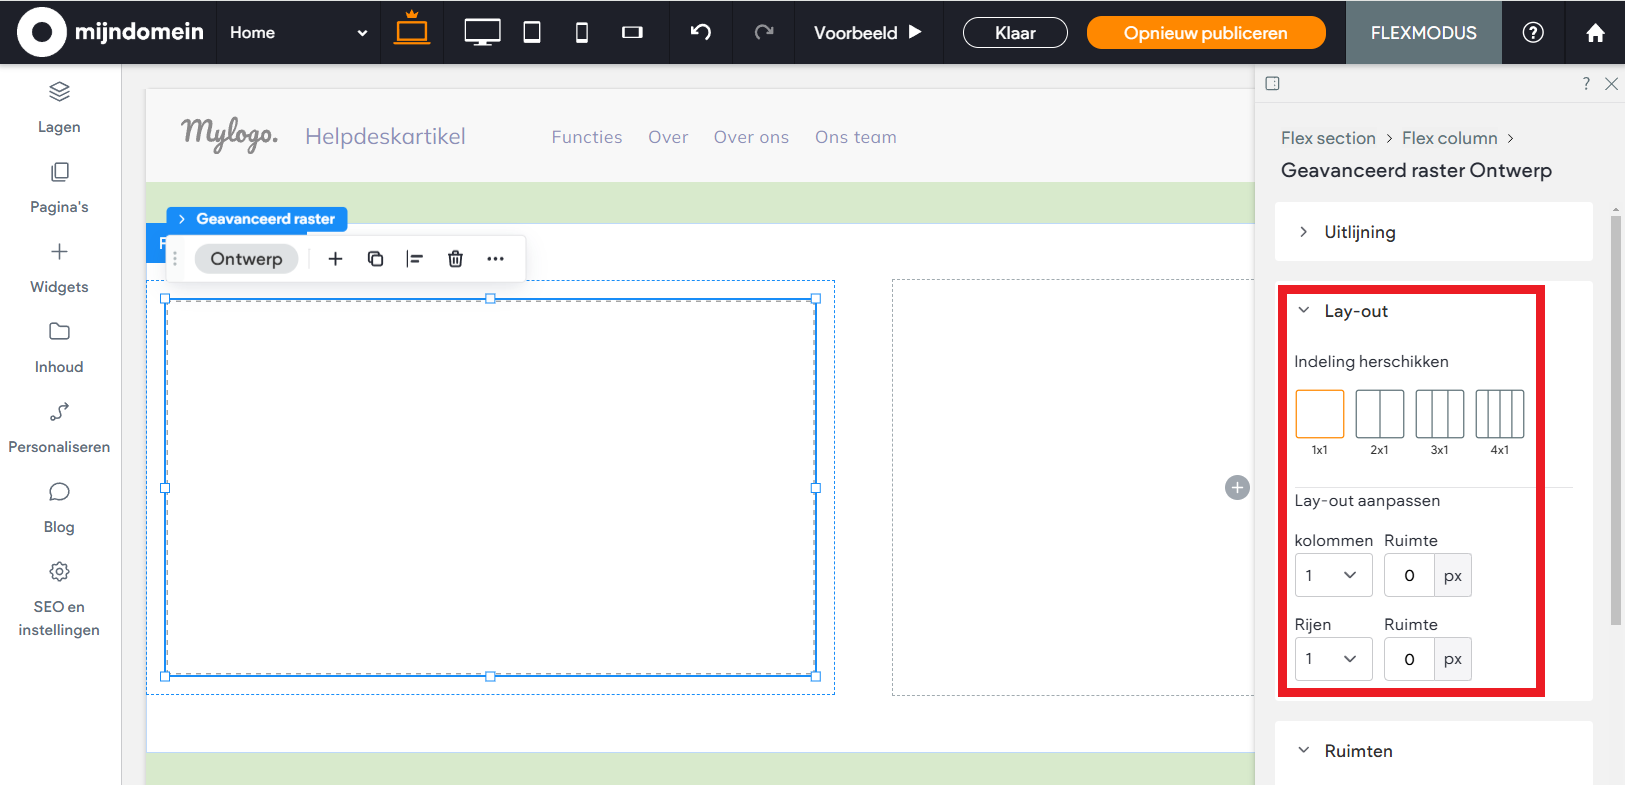The image size is (1625, 785).
Task: Open the Over ons menu item
Action: coord(751,137)
